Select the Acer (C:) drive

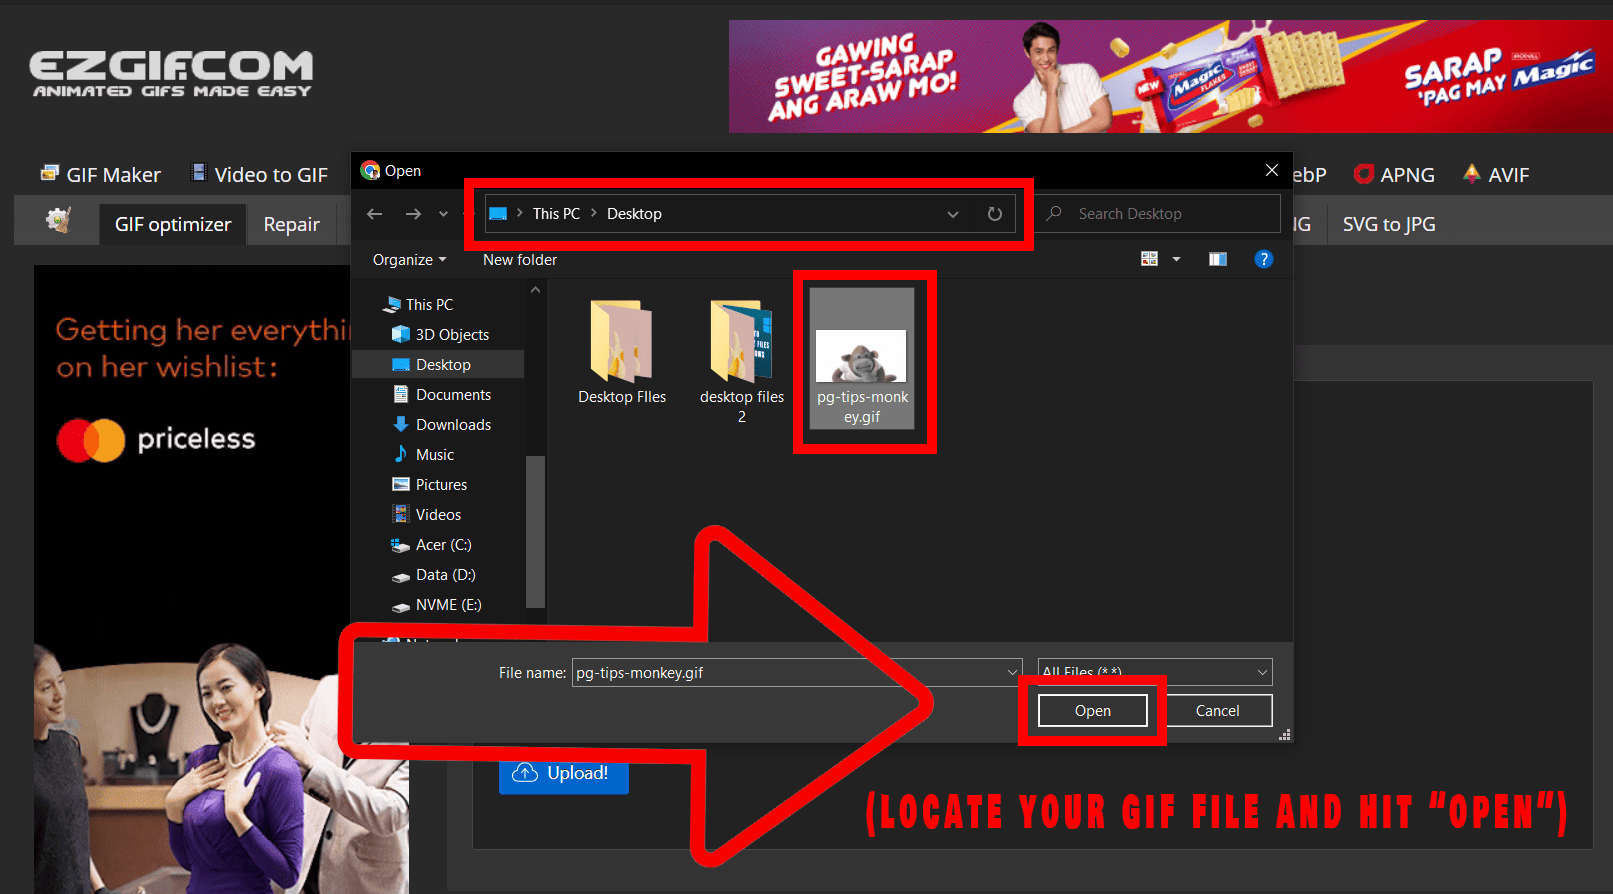point(431,544)
